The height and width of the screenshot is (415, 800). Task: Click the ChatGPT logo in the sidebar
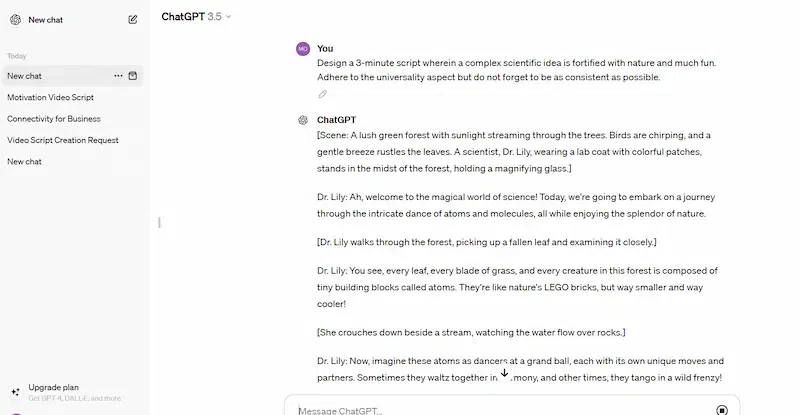16,19
